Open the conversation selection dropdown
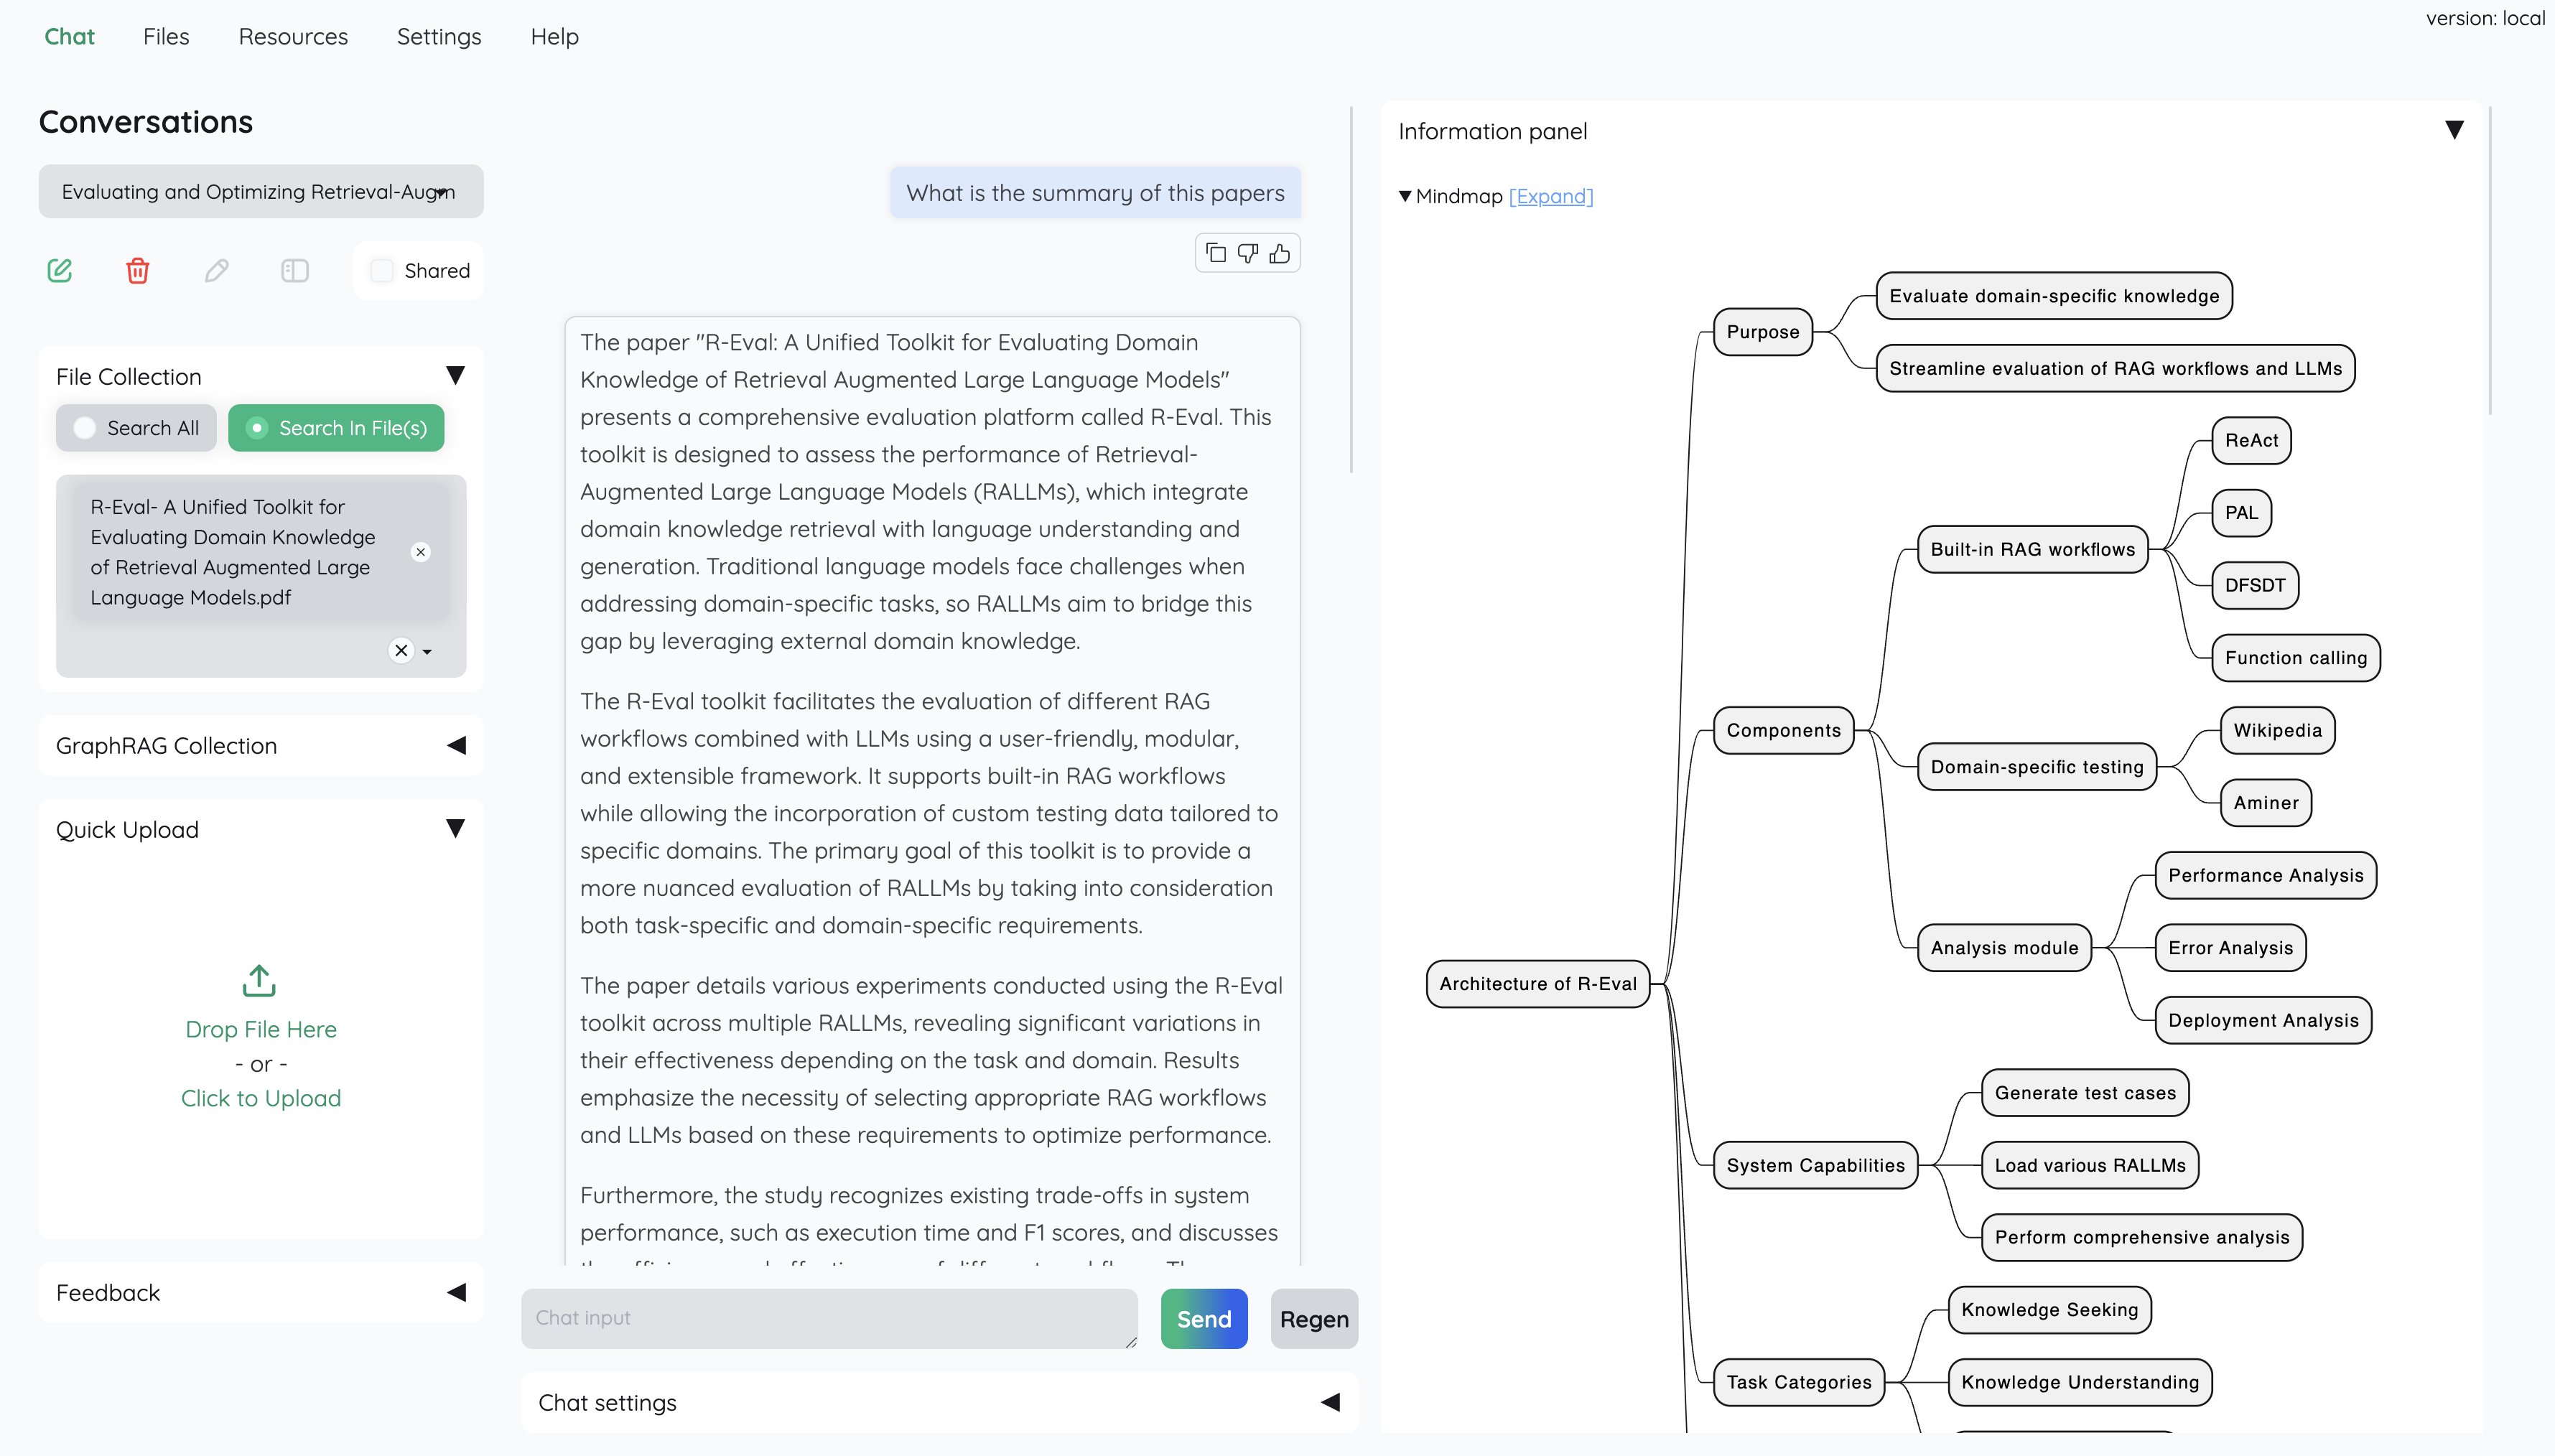Screen dimensions: 2555x1456 [x=261, y=192]
